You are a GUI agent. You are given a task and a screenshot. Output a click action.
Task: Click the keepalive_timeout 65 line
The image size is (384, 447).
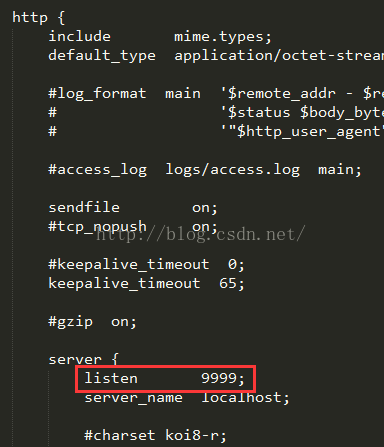[x=147, y=284]
